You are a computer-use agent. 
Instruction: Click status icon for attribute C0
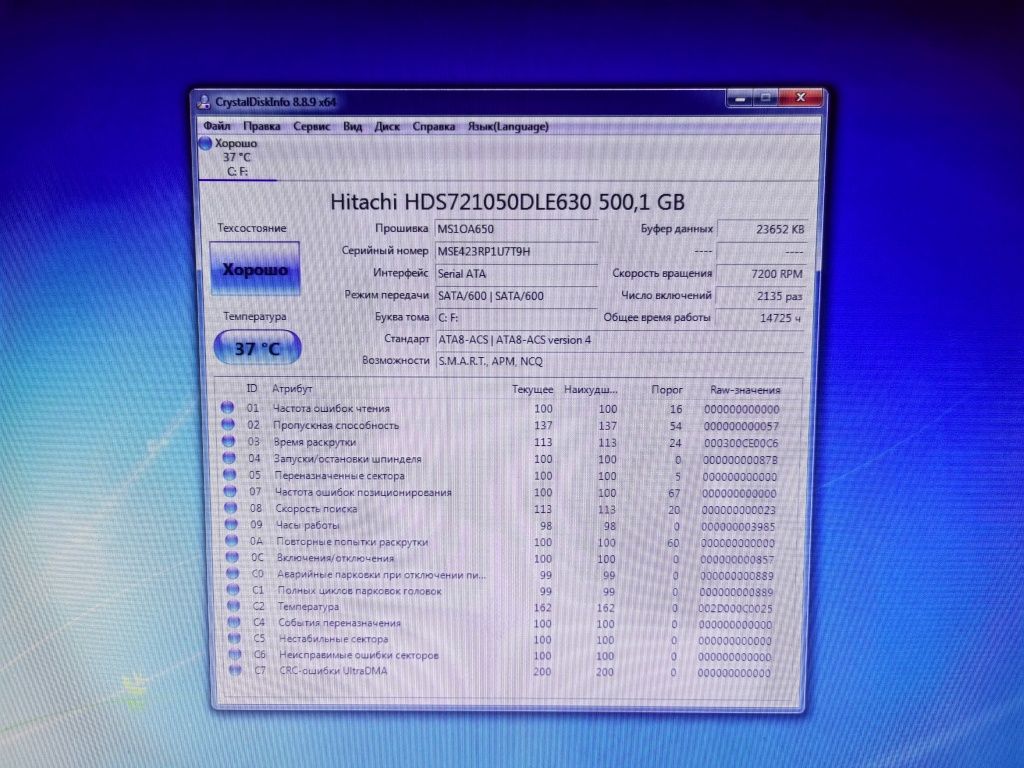click(233, 573)
